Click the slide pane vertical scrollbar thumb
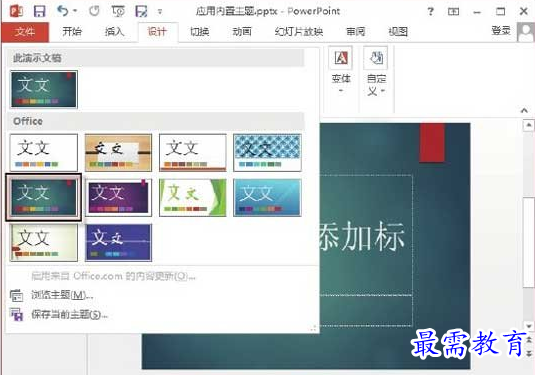Image resolution: width=535 pixels, height=375 pixels. [x=529, y=242]
